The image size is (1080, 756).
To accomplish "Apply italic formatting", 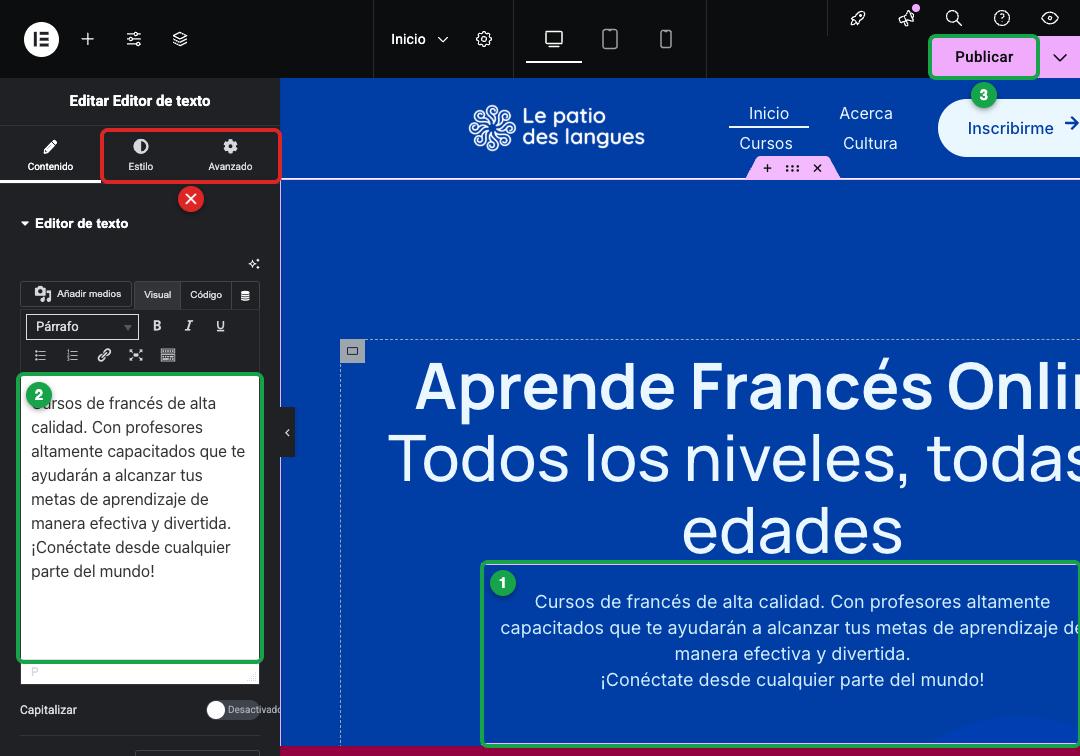I will tap(189, 326).
